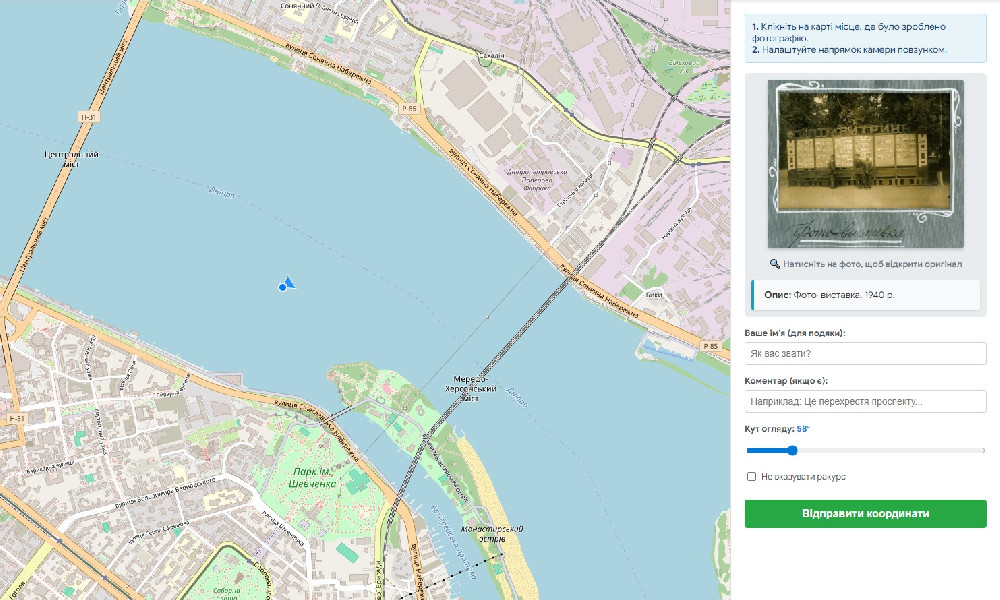This screenshot has width=1000, height=600.
Task: Click the blue camera position marker on river
Action: [x=286, y=284]
